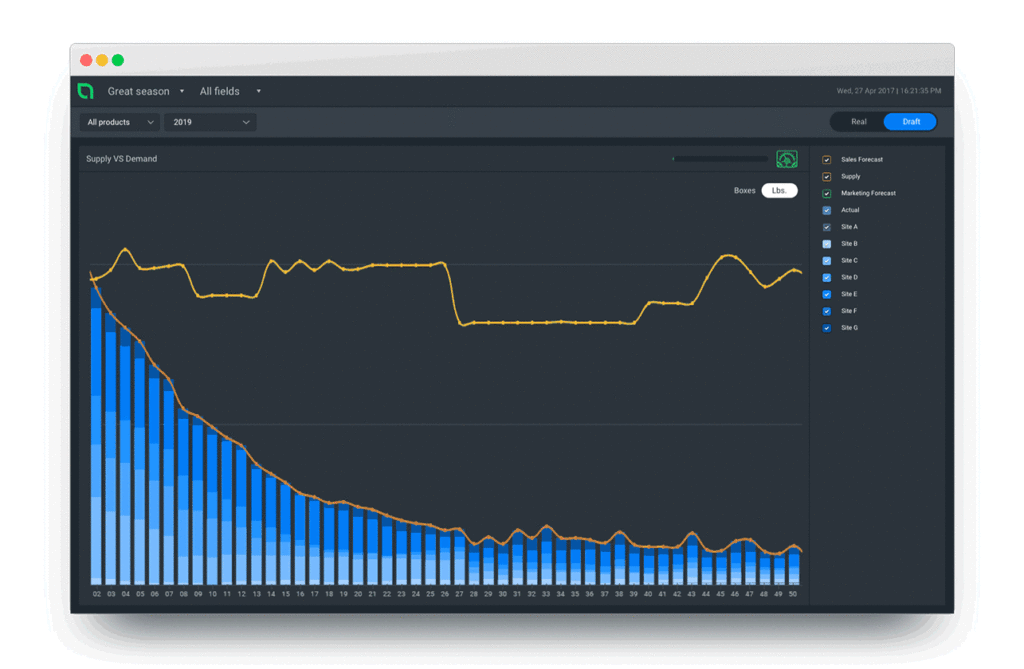Disable the Marketing Forecast checkbox
The image size is (1024, 669).
click(826, 194)
